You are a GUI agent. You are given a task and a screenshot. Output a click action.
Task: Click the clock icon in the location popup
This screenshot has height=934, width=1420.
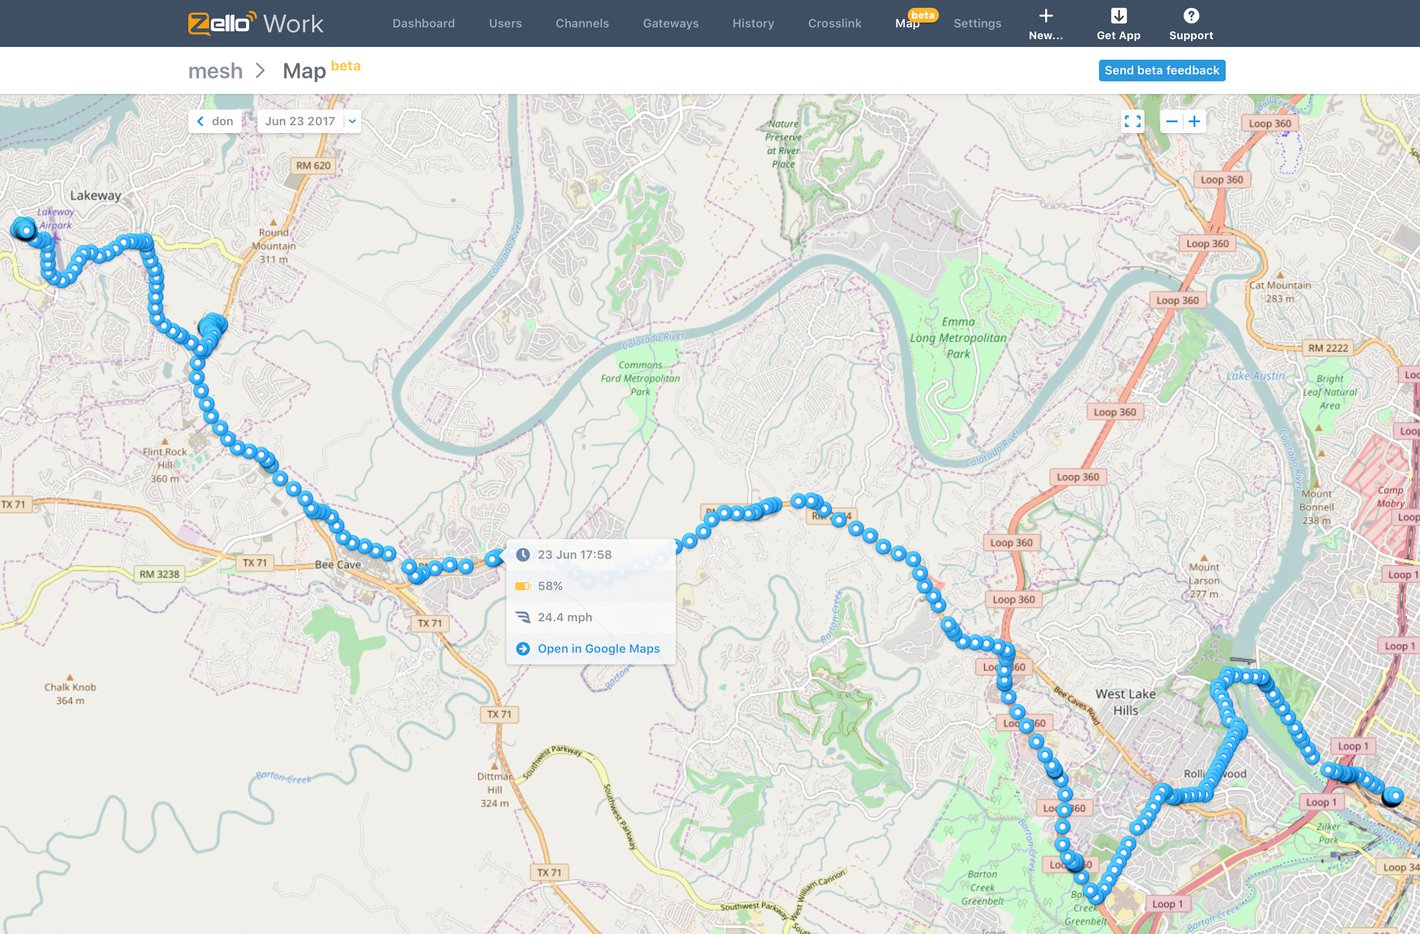522,554
